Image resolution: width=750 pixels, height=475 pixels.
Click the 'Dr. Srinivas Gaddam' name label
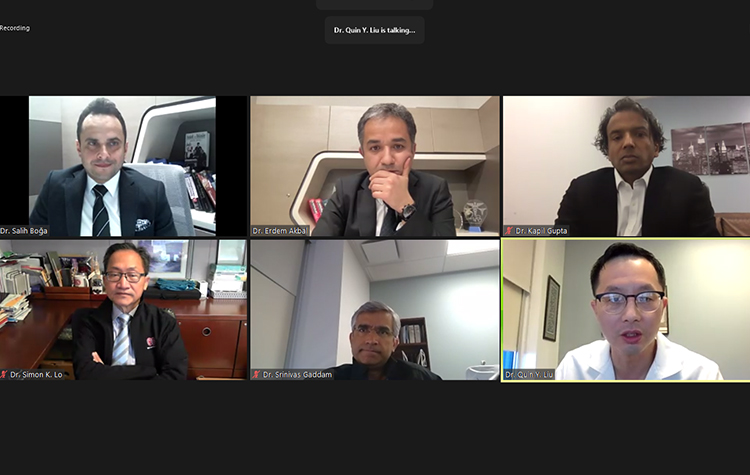click(297, 375)
